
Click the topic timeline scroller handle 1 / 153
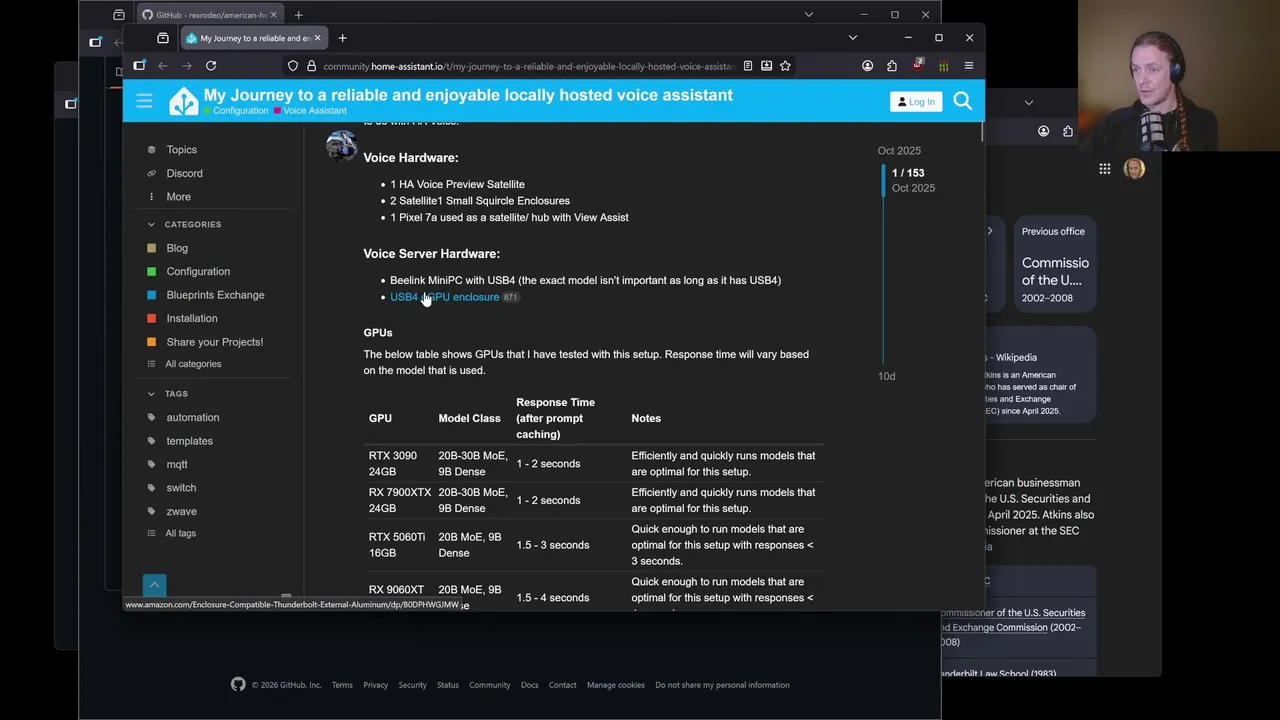(908, 180)
